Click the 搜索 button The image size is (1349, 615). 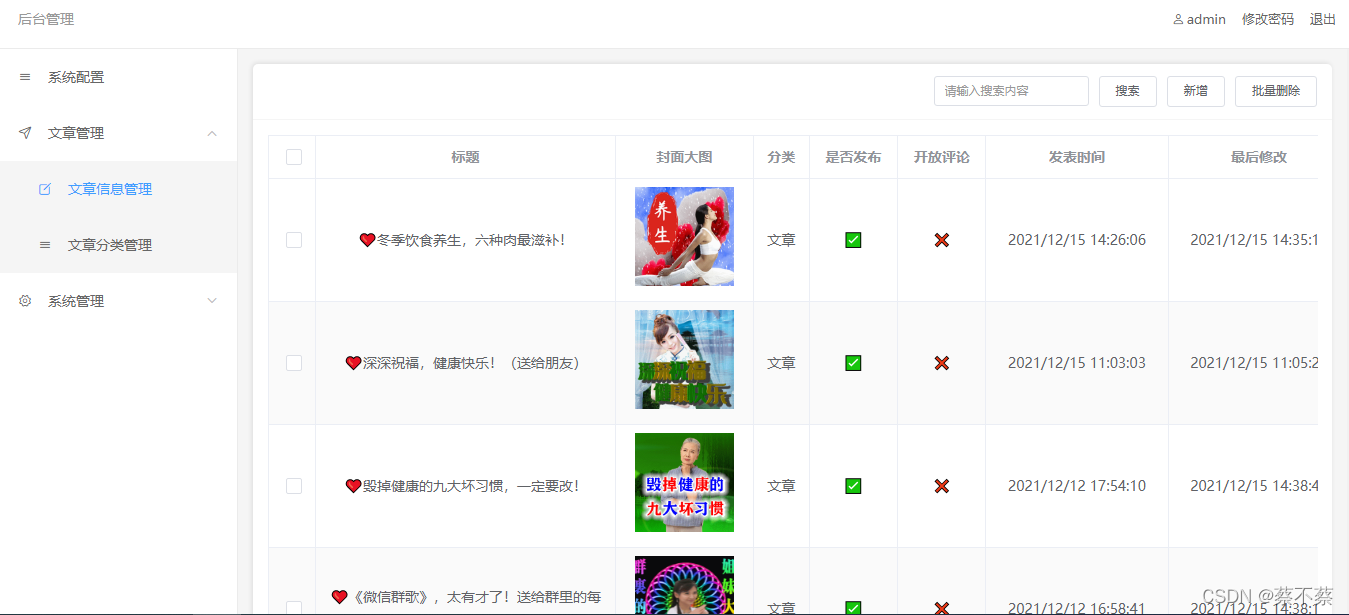[x=1128, y=91]
